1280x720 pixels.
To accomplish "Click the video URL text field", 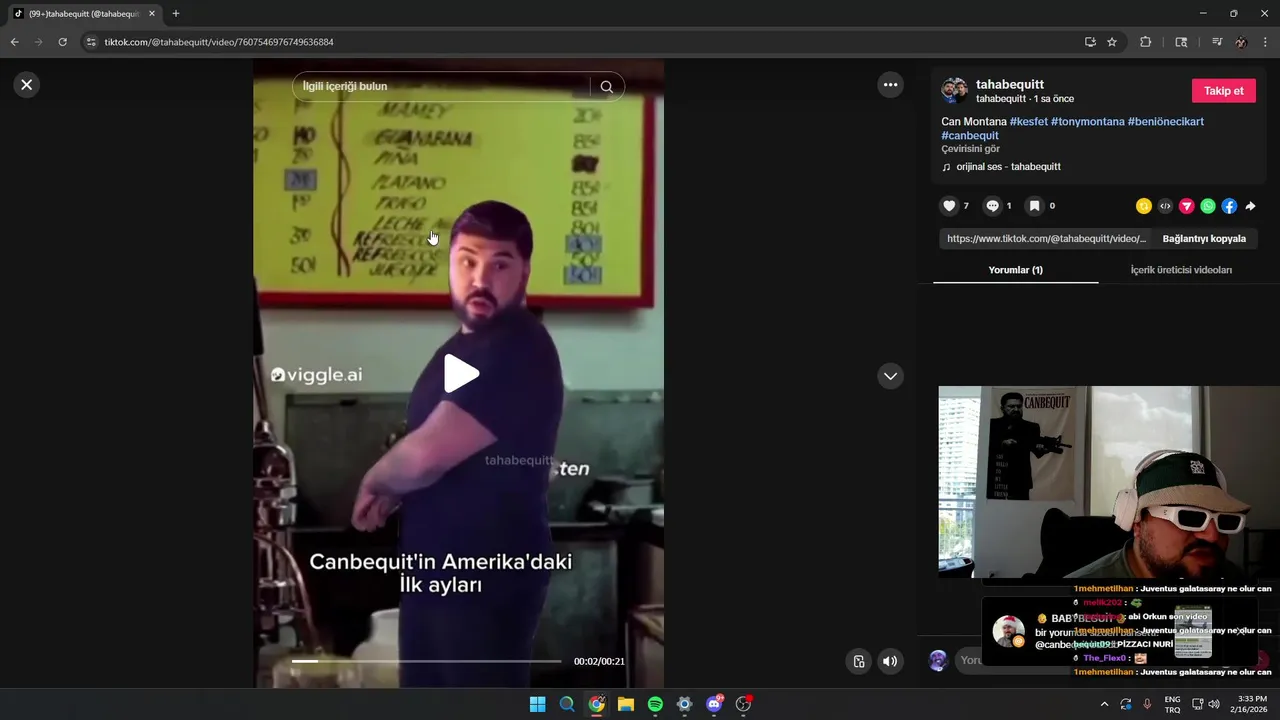I will tap(1046, 239).
